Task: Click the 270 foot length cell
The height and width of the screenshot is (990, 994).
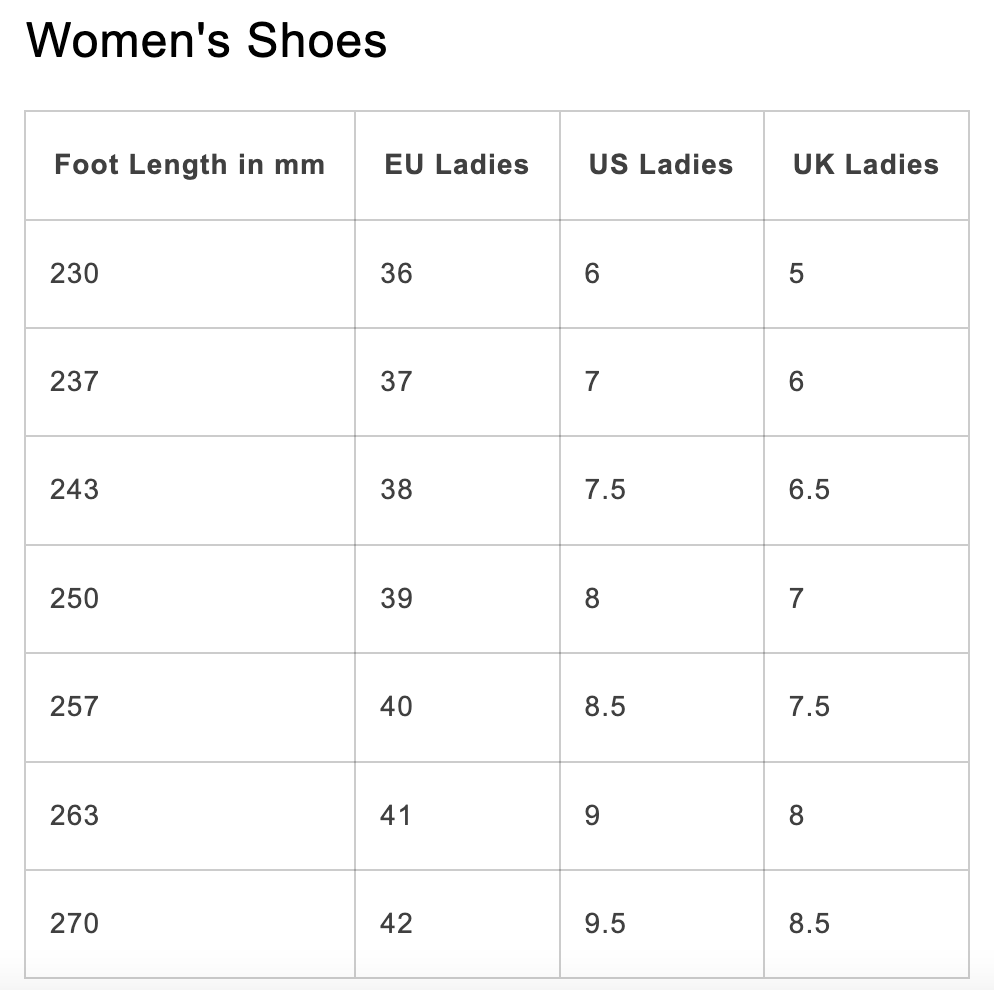Action: point(190,923)
